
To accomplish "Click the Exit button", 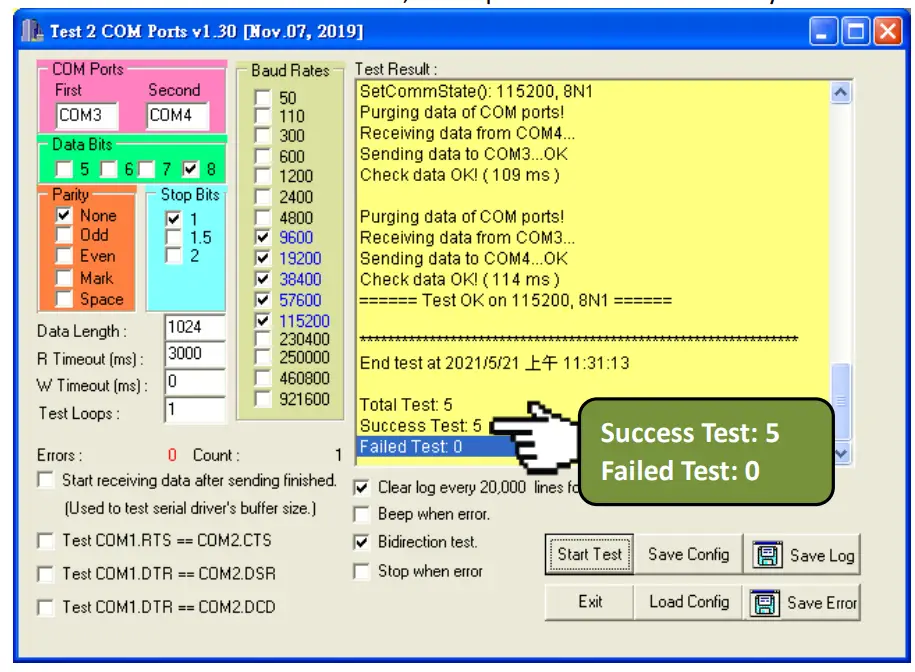I will [x=589, y=601].
